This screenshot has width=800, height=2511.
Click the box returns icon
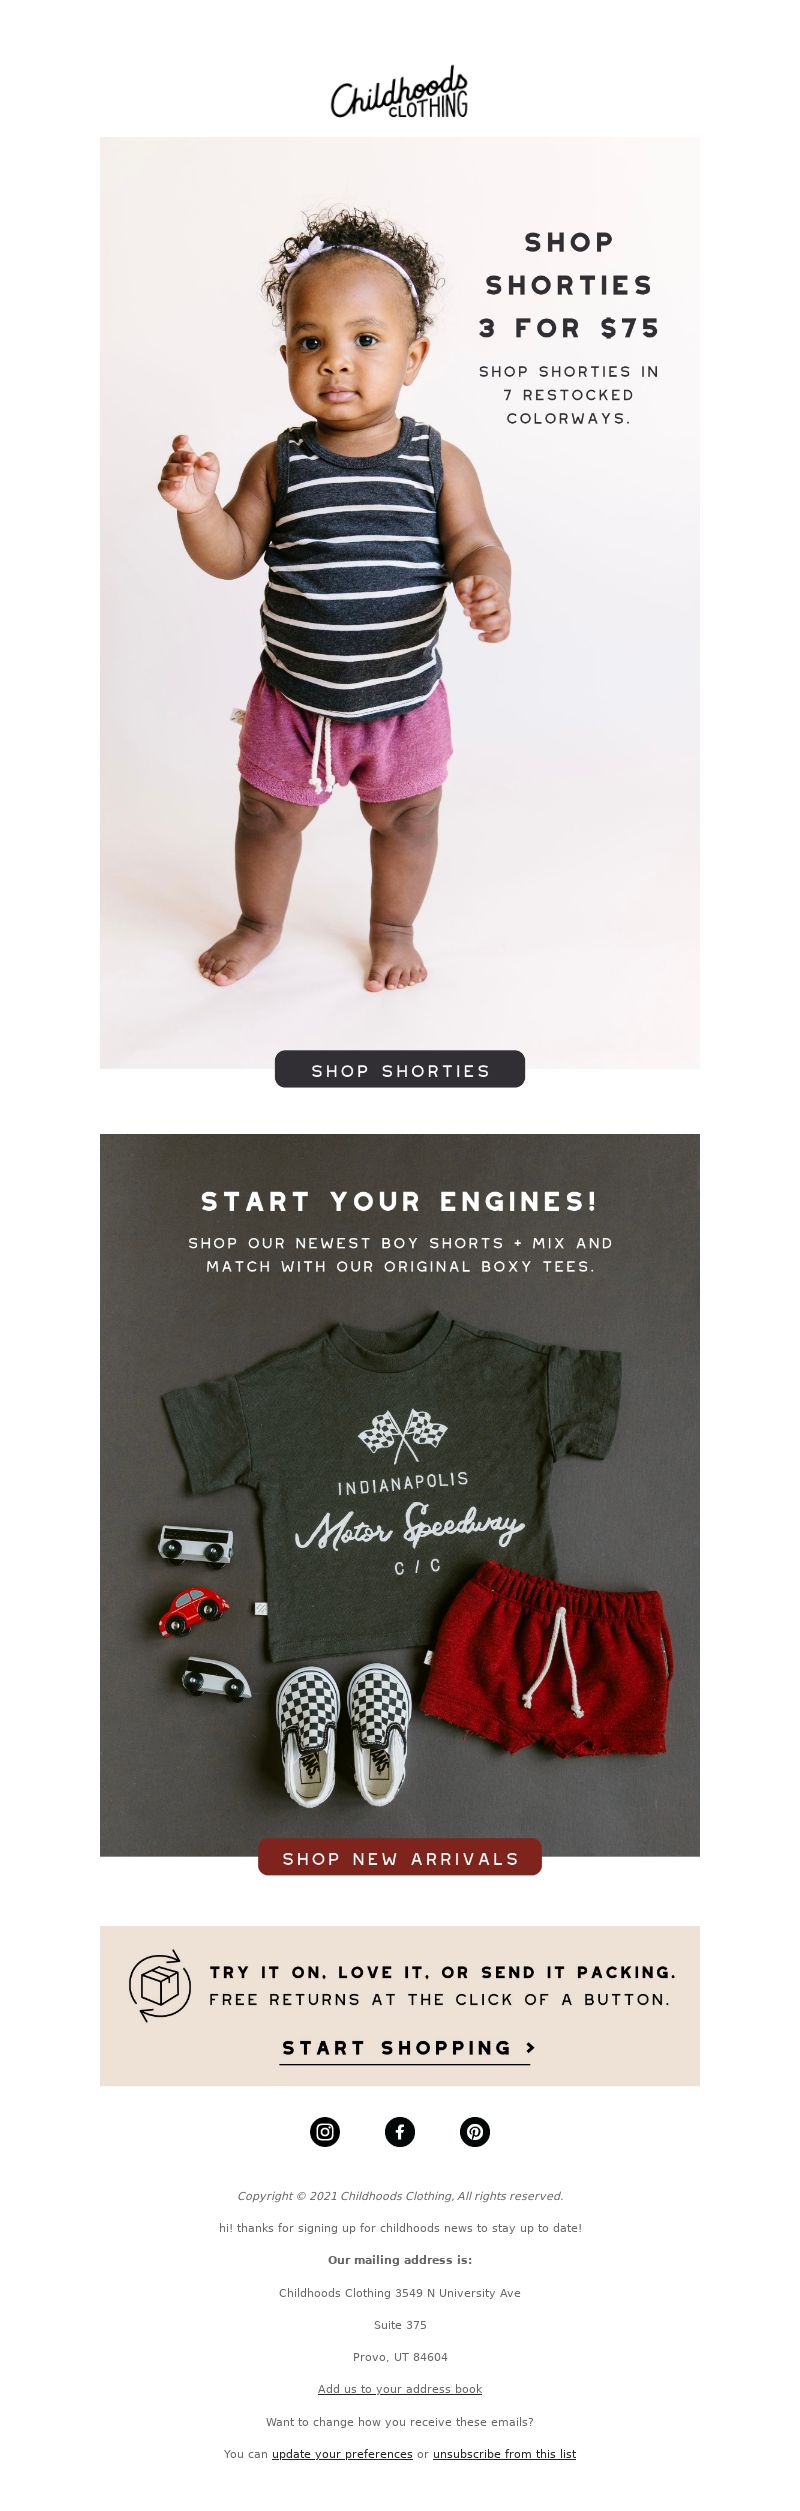coord(160,1985)
